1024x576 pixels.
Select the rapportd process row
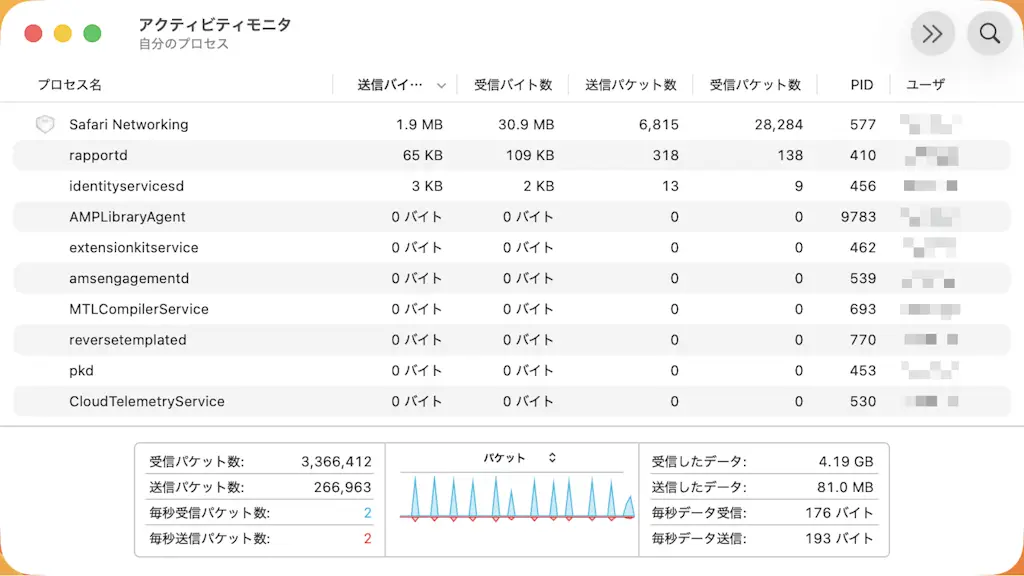(98, 155)
